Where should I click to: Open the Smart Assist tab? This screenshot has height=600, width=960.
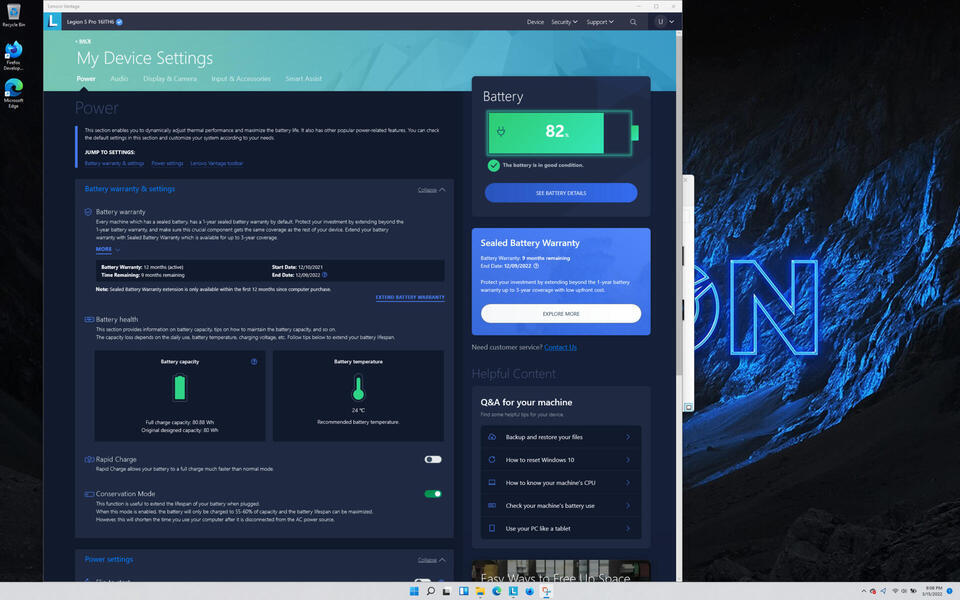pyautogui.click(x=303, y=78)
